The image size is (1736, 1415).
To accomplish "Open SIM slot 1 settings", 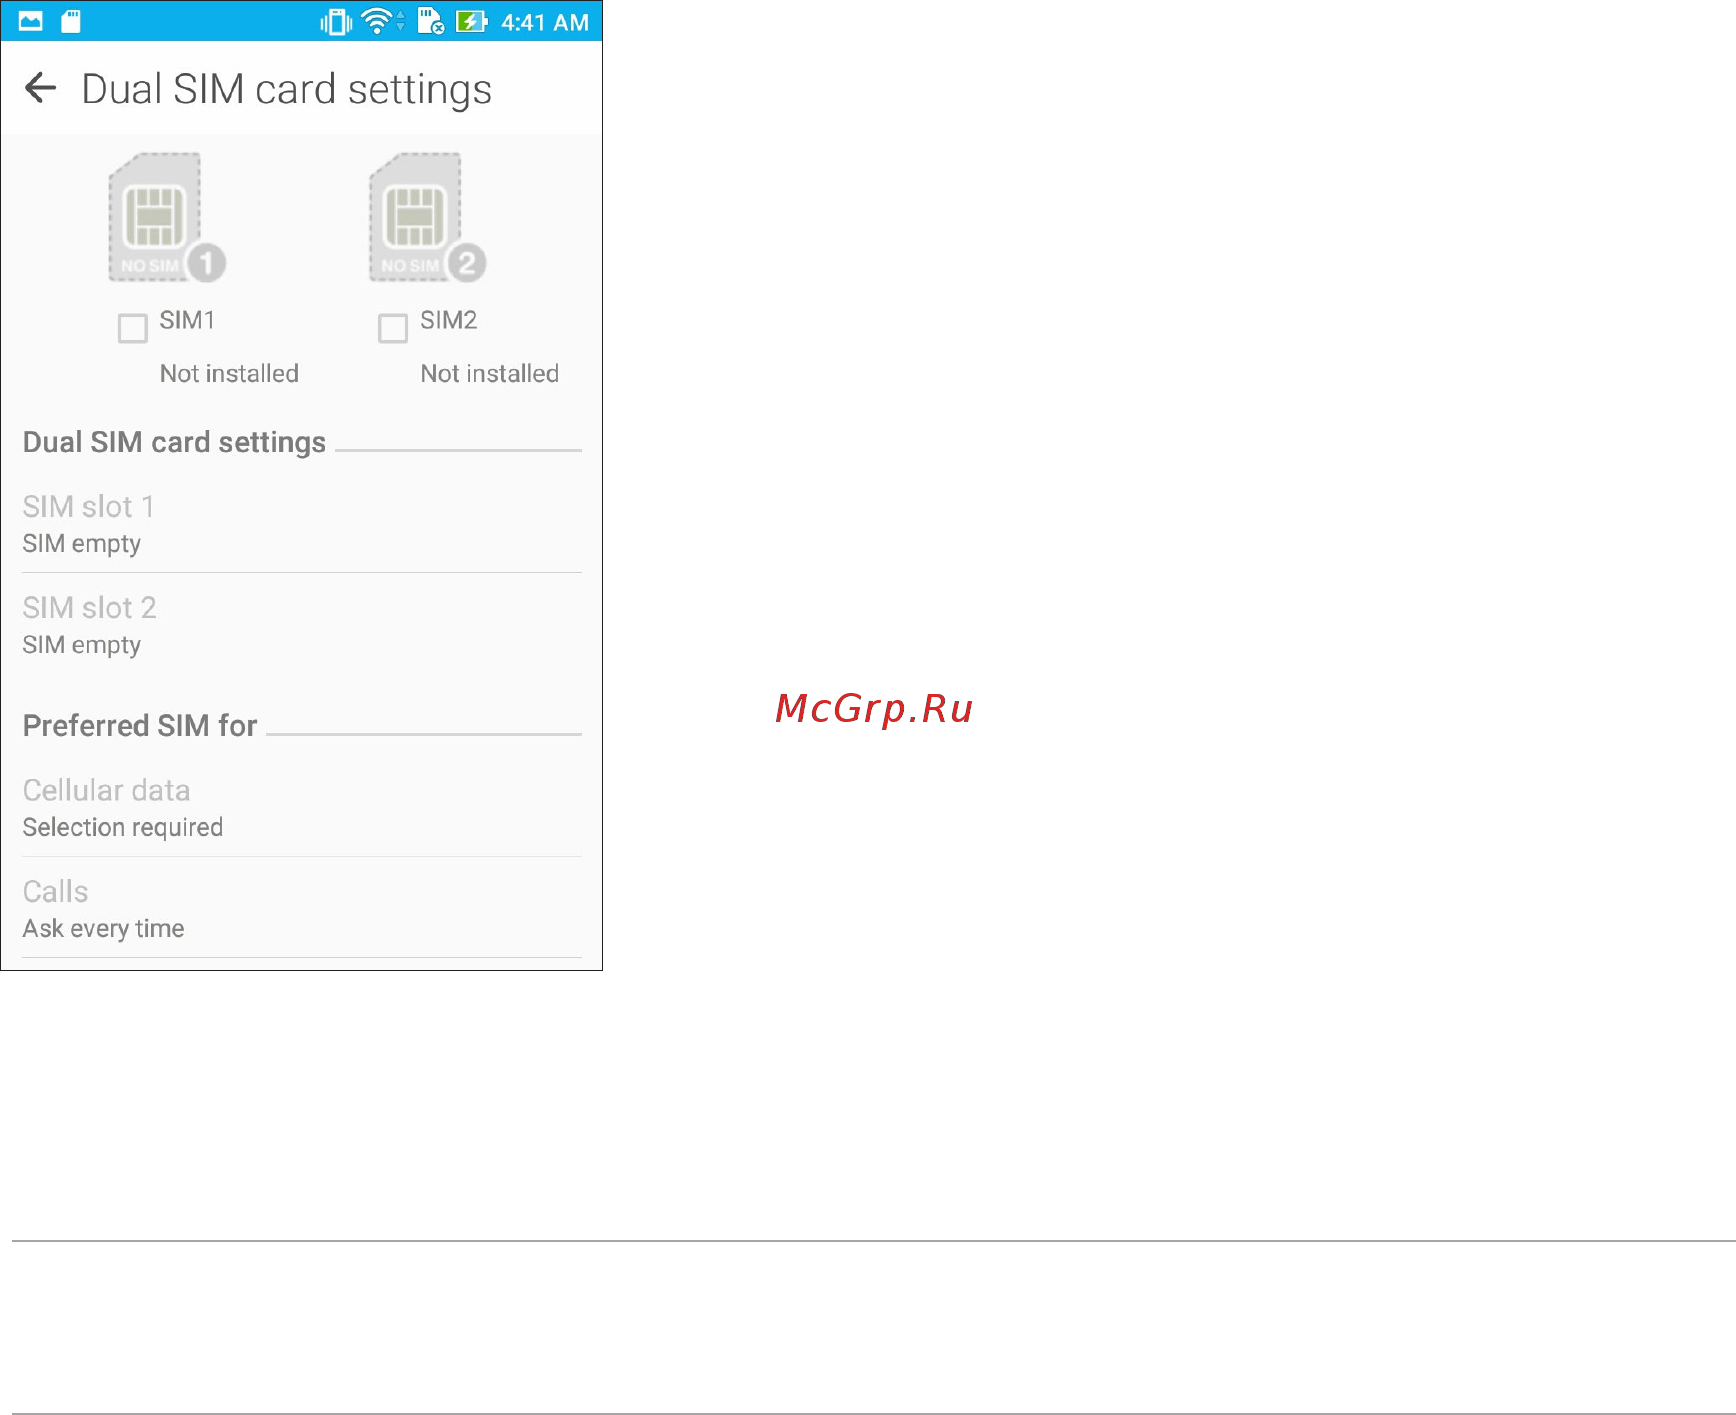I will [301, 524].
